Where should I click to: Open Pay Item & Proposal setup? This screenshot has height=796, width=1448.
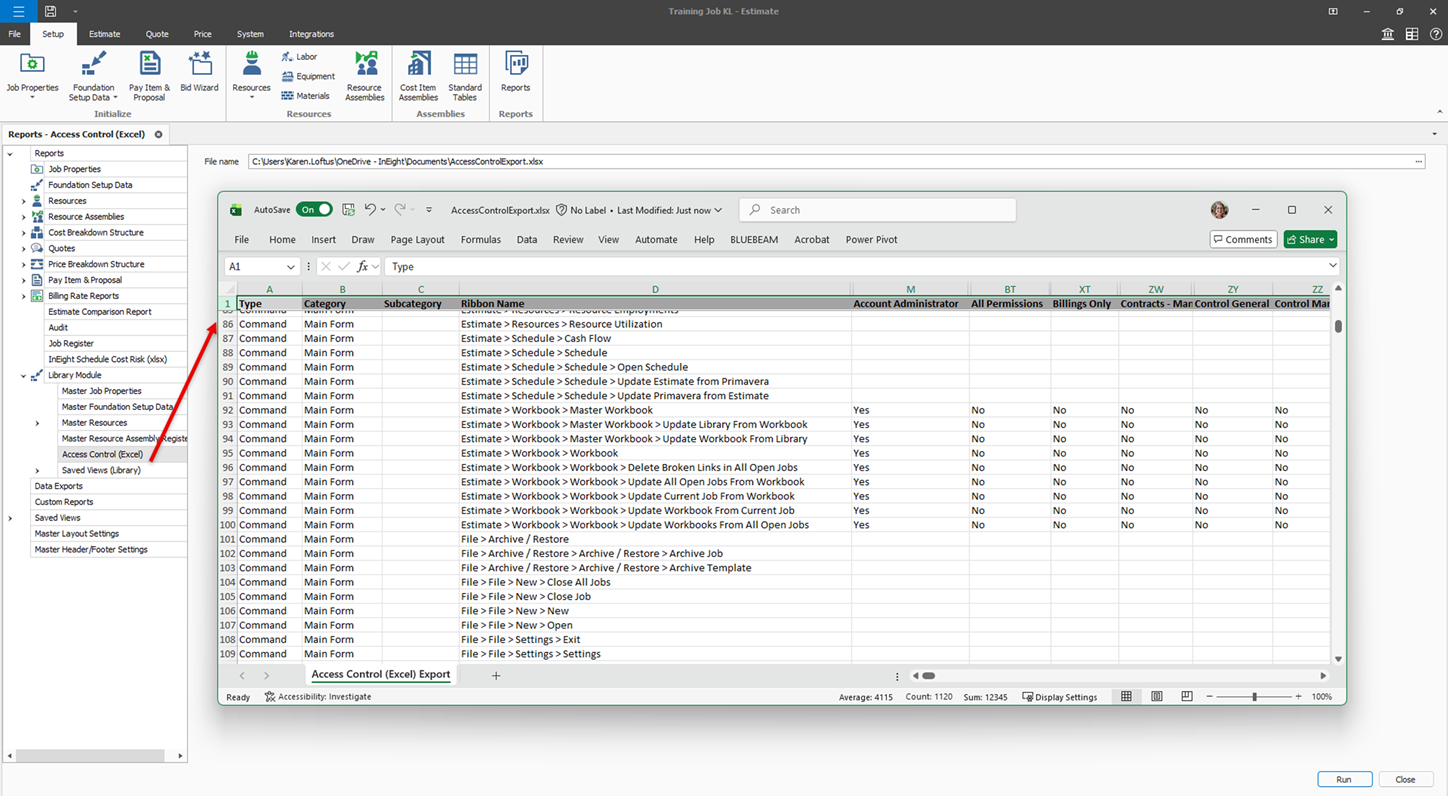pyautogui.click(x=149, y=75)
